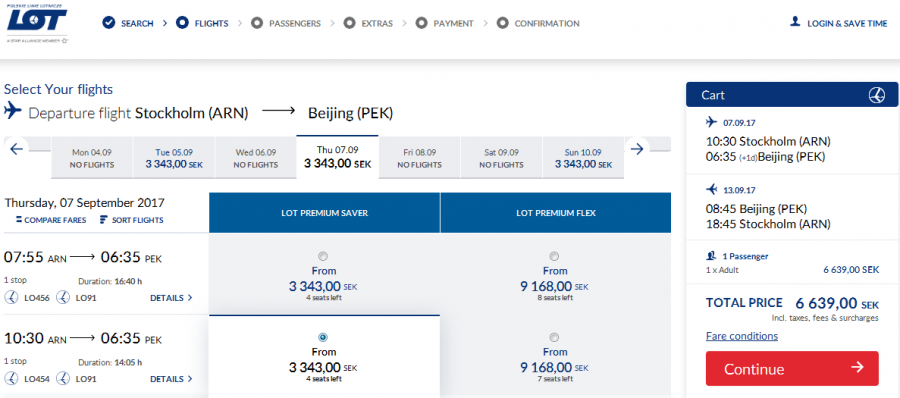Select Premium Saver for 07:55 flight
This screenshot has height=398, width=900.
click(323, 256)
